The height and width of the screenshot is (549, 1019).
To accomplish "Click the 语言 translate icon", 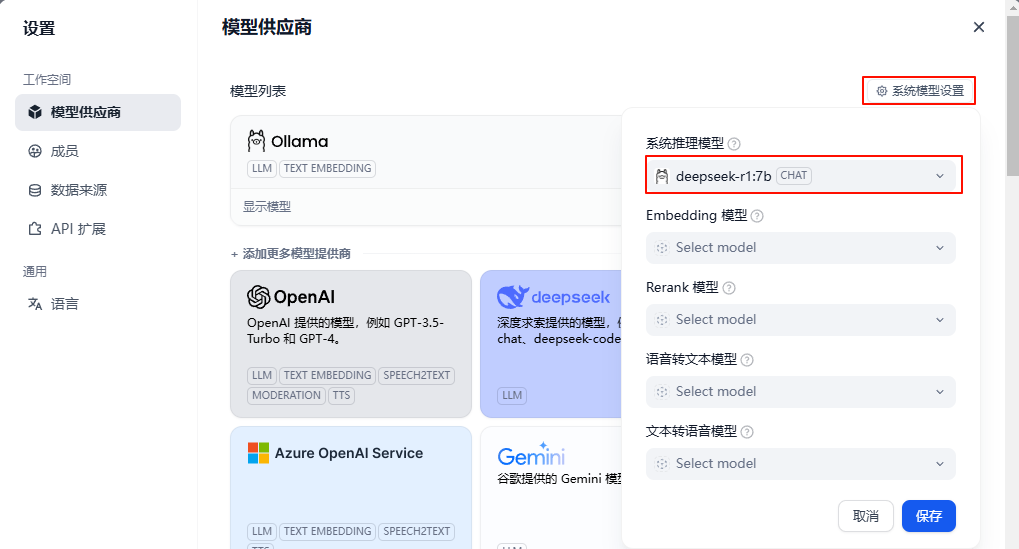I will click(35, 303).
